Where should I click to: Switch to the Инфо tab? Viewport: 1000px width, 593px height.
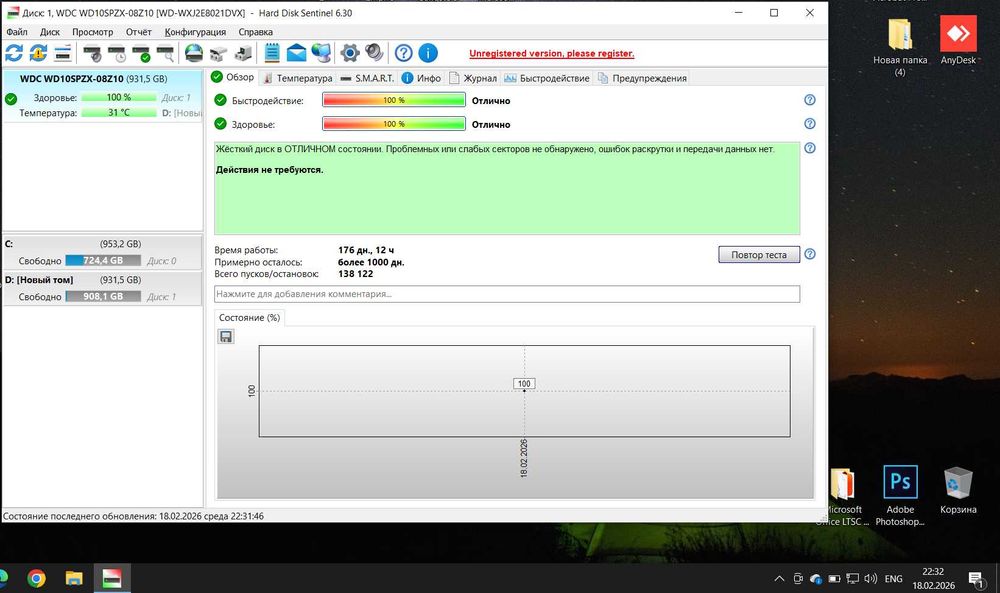tap(422, 78)
